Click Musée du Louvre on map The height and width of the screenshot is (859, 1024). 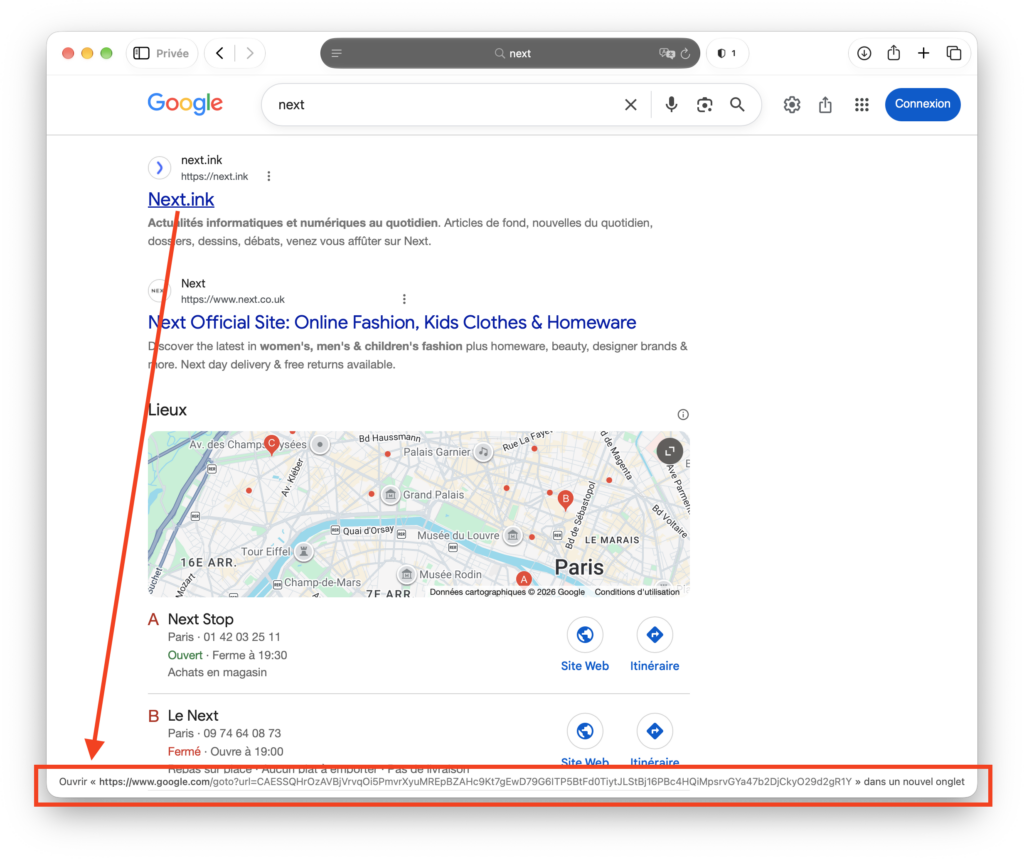click(468, 536)
